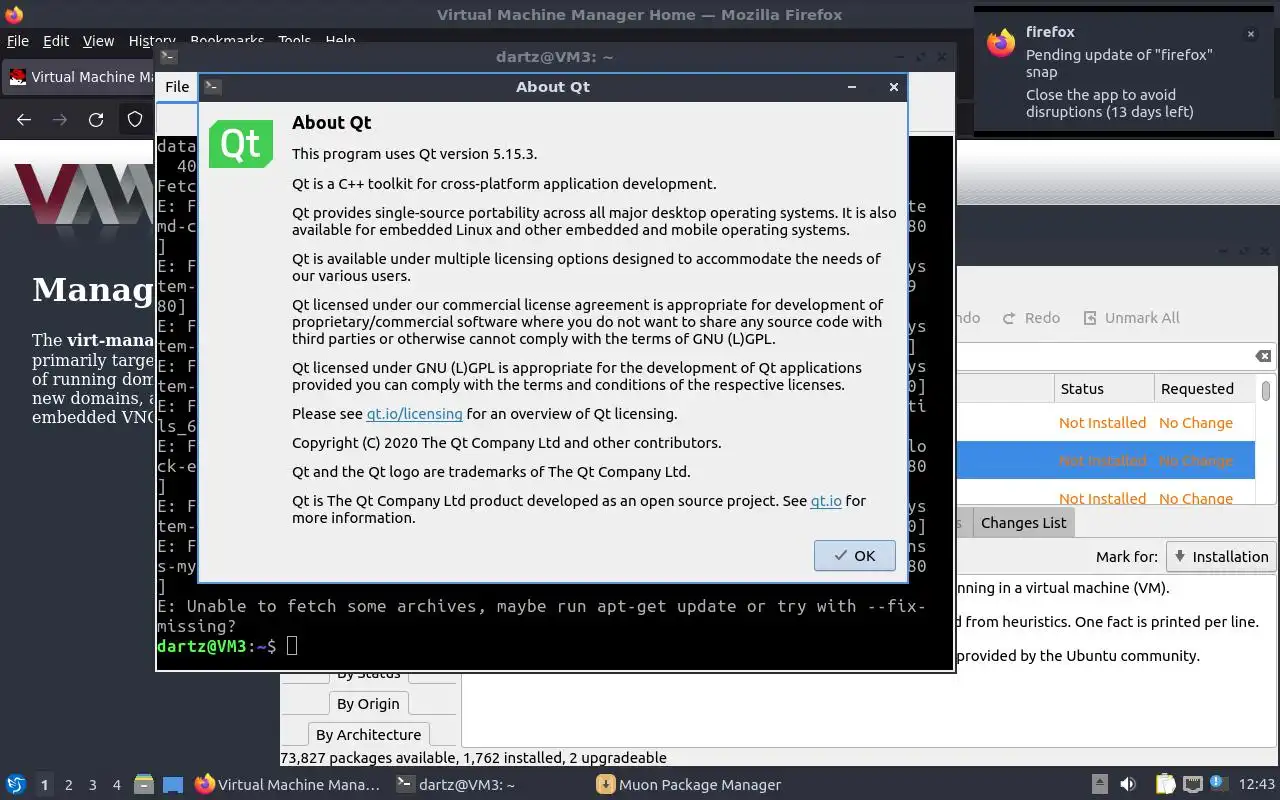Minimize the About Qt dialog
This screenshot has height=800, width=1280.
coord(852,87)
